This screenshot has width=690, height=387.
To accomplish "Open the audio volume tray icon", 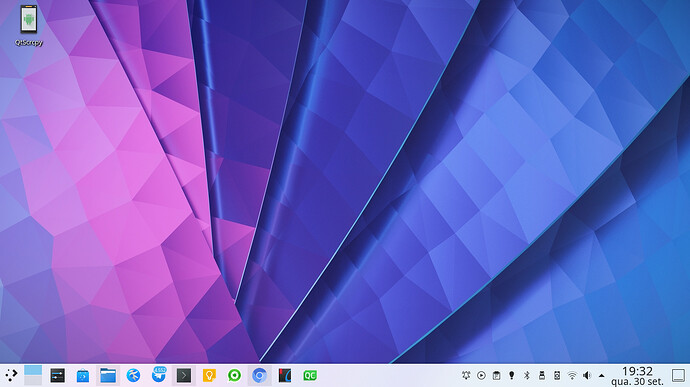I will pos(587,376).
